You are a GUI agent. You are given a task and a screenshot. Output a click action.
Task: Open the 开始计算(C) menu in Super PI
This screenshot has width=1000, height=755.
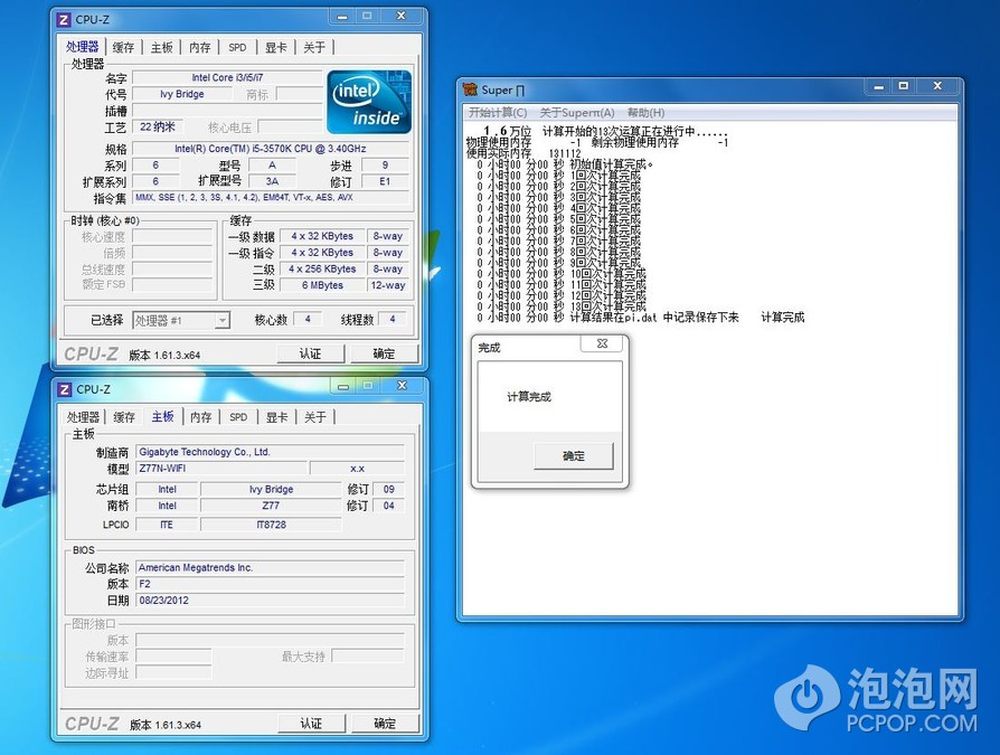[497, 113]
